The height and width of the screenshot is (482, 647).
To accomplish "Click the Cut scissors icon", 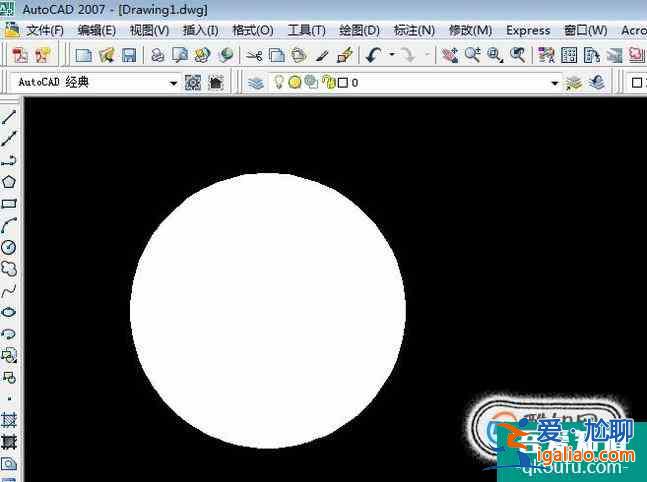I will click(x=254, y=55).
